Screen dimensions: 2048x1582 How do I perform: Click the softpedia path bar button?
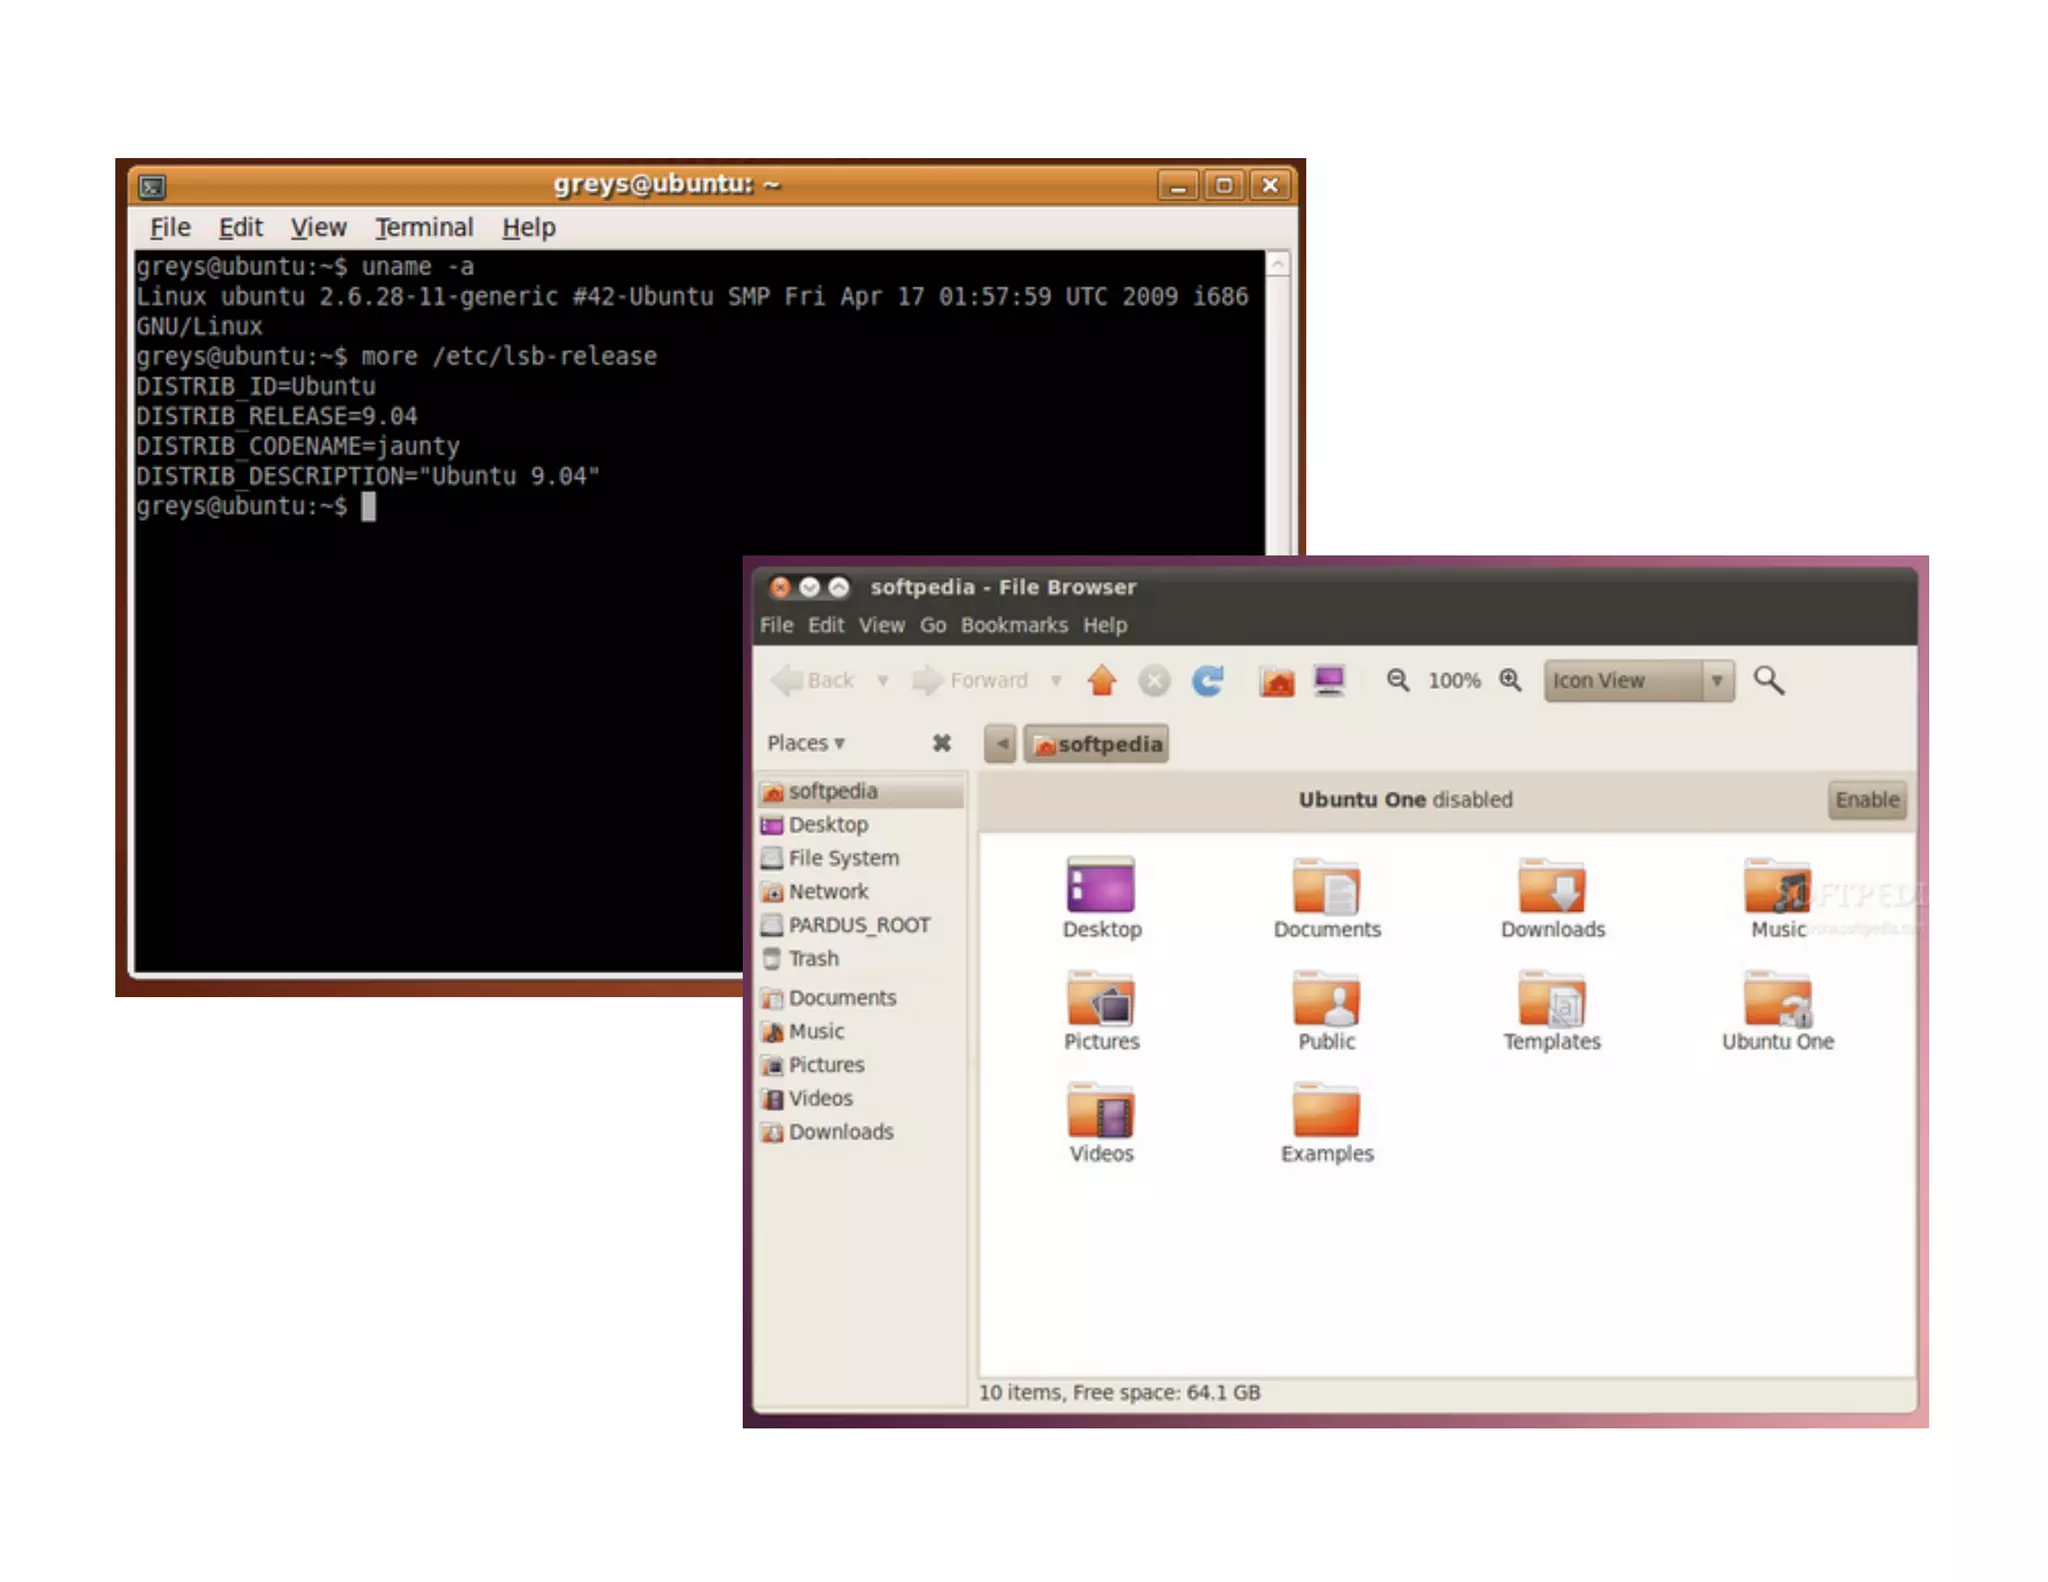(1097, 744)
